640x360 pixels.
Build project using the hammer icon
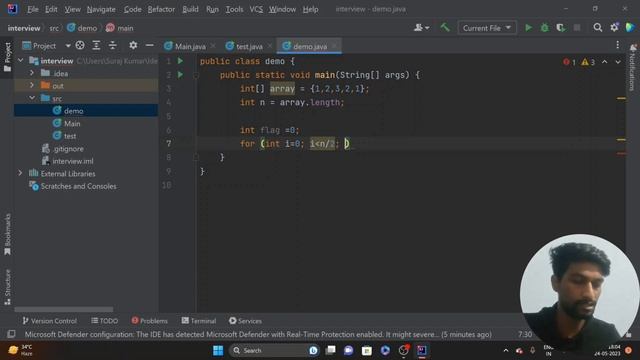point(445,28)
